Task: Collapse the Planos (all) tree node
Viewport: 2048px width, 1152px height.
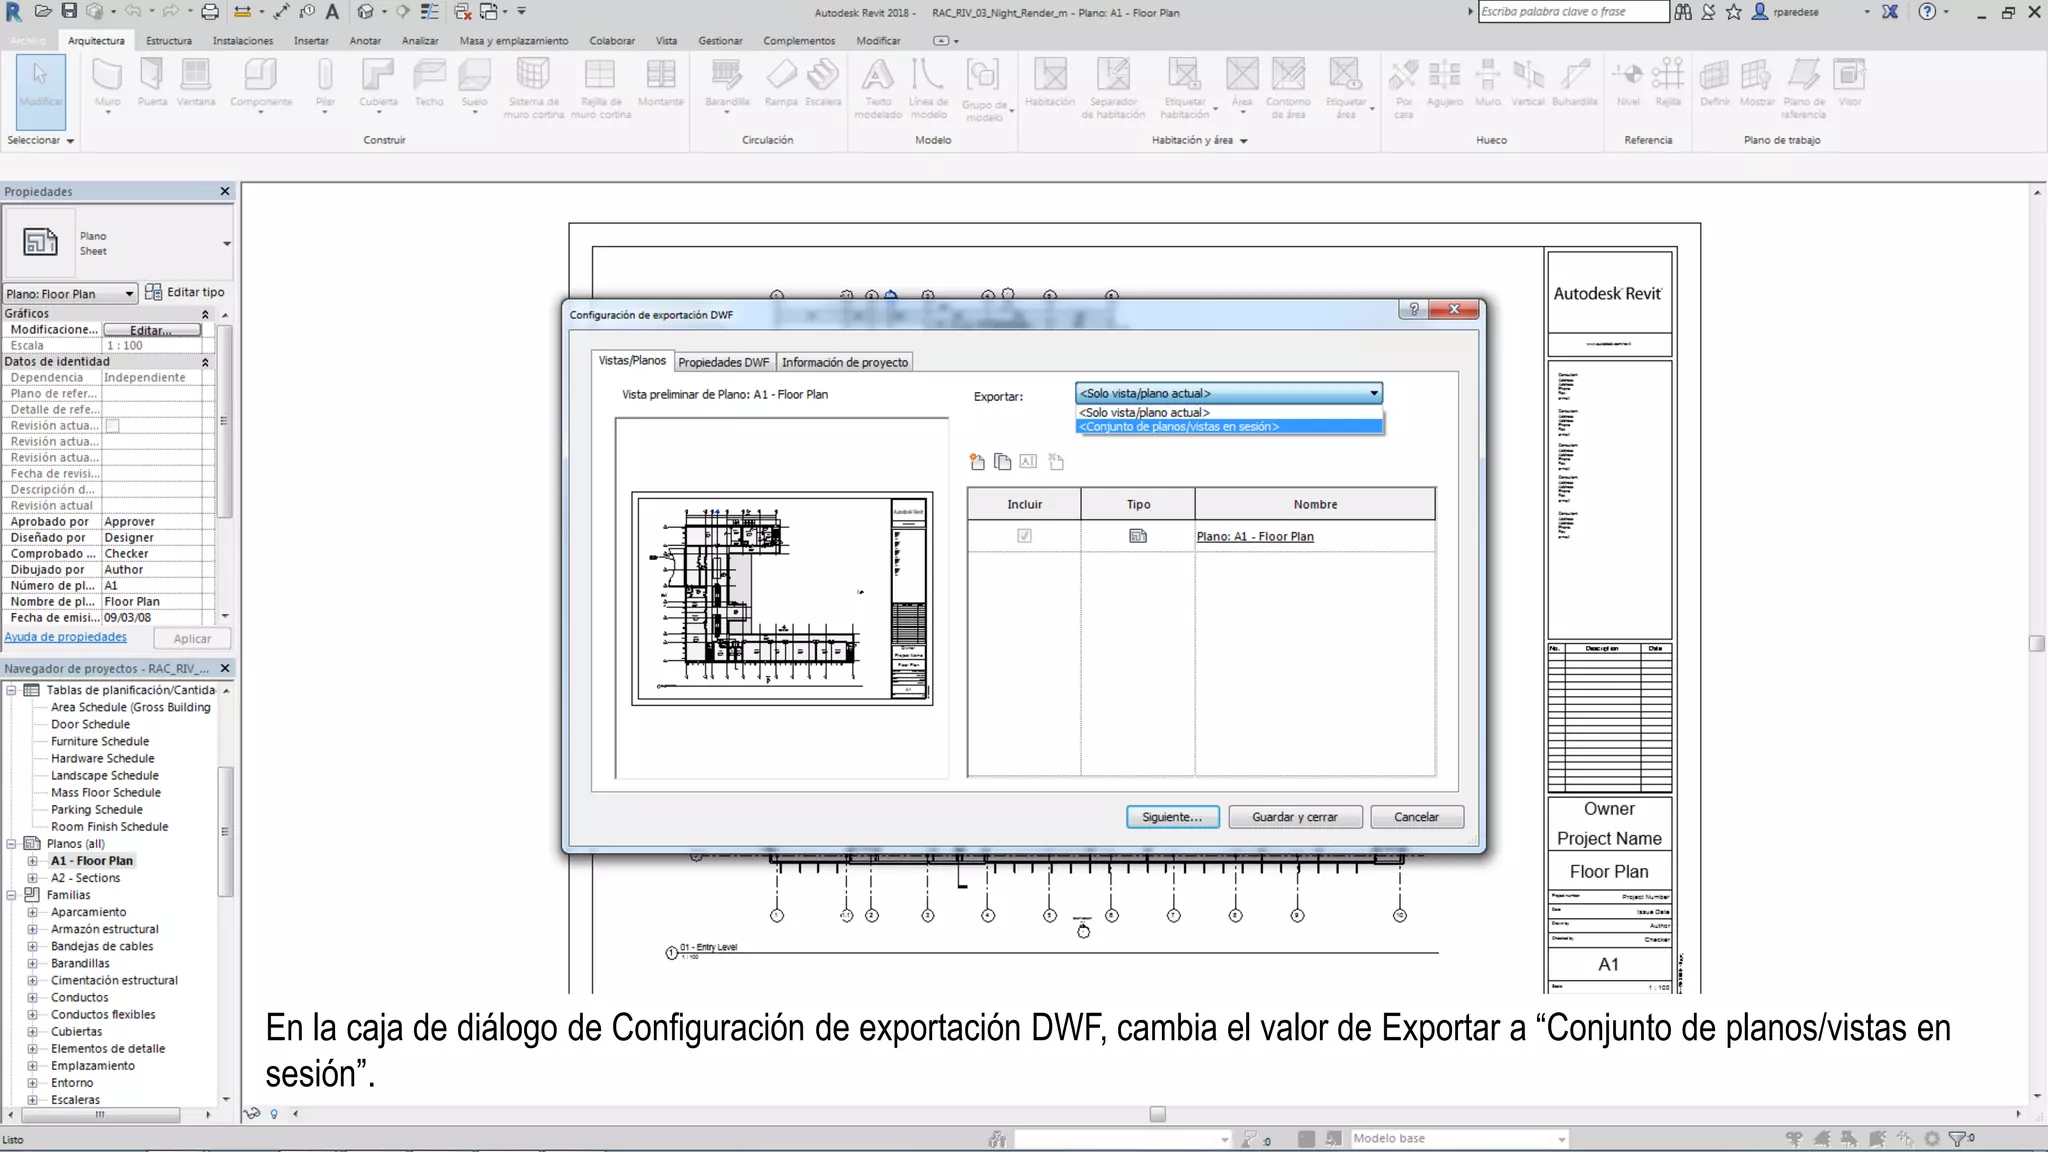Action: (x=11, y=844)
